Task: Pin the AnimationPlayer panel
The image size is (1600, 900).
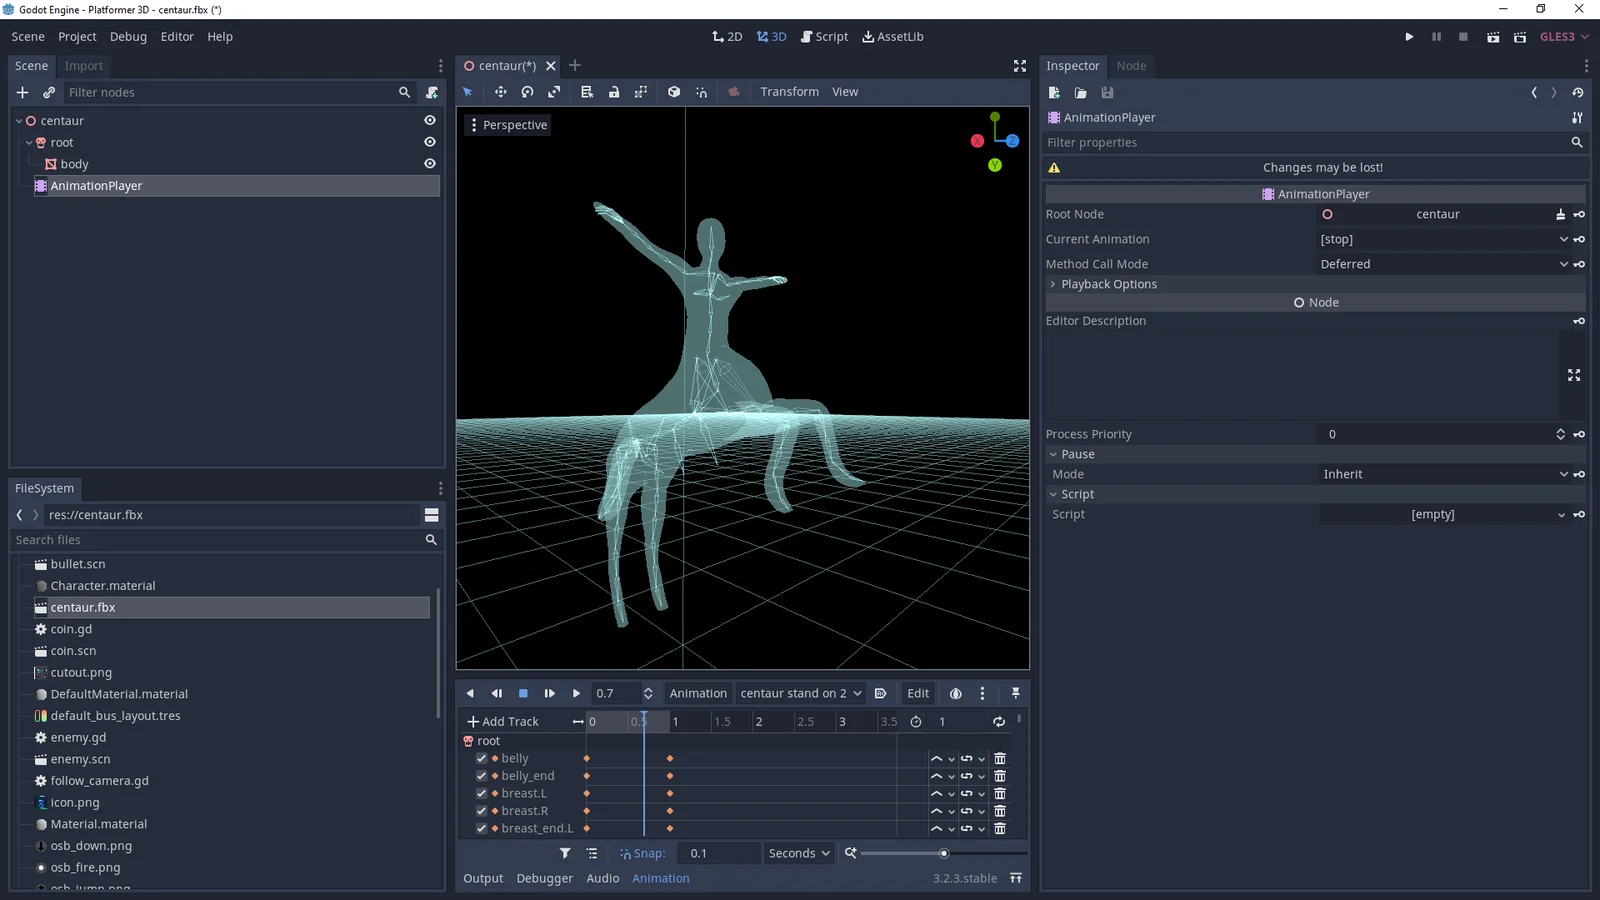Action: (x=1015, y=693)
